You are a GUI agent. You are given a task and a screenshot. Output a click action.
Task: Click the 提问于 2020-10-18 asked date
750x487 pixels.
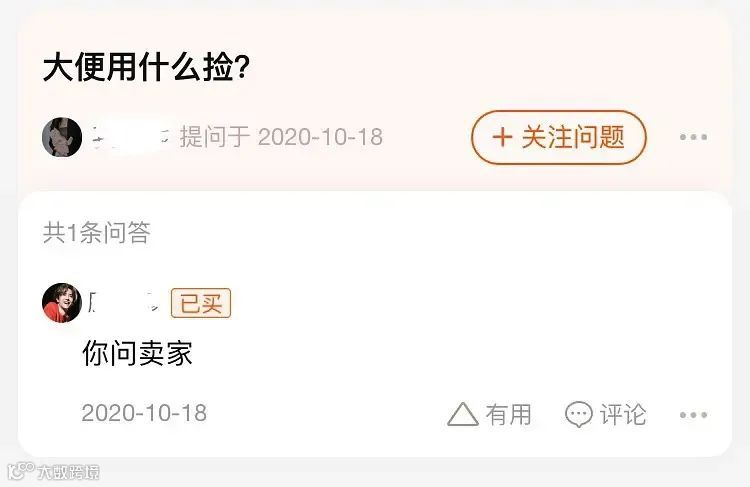[281, 137]
